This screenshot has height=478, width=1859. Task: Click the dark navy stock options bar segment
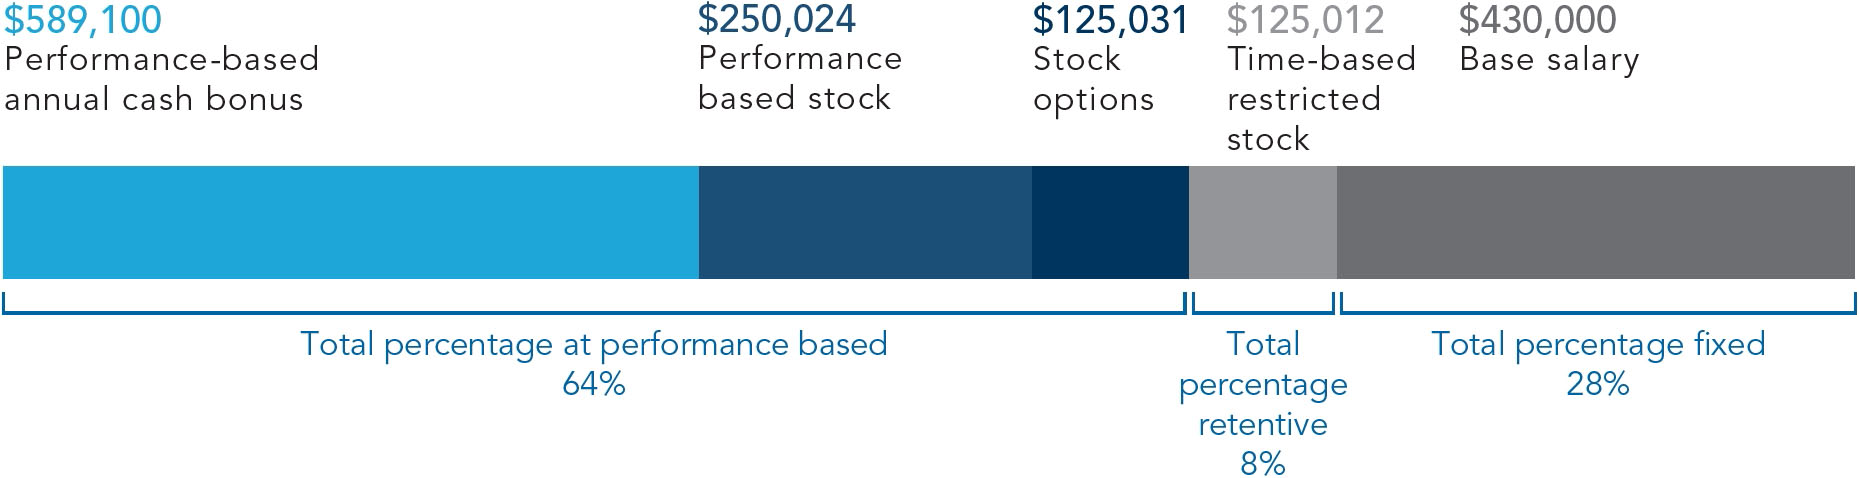[x=1110, y=222]
